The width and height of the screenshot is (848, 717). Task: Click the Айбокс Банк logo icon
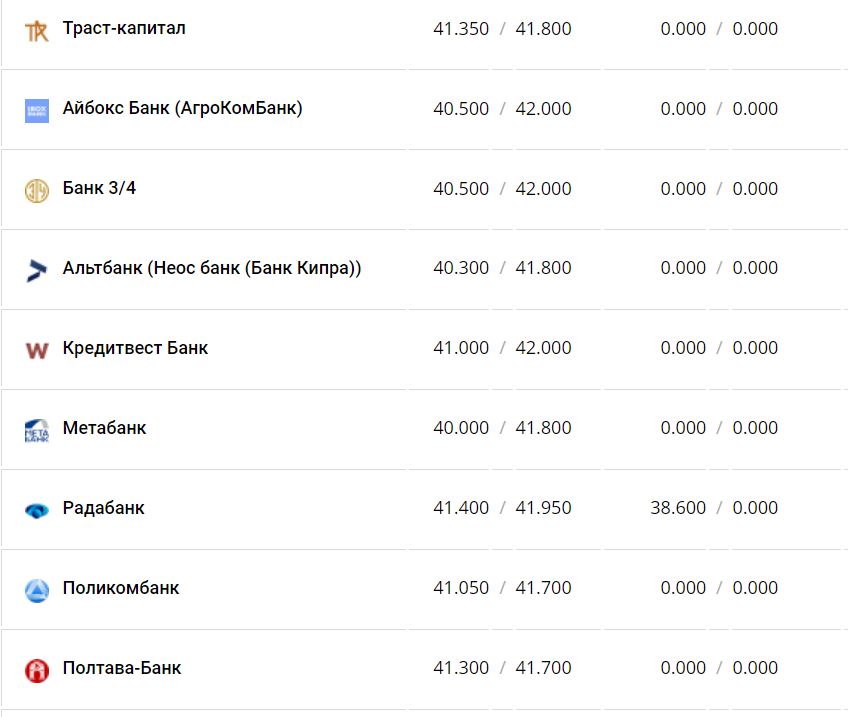pyautogui.click(x=37, y=111)
